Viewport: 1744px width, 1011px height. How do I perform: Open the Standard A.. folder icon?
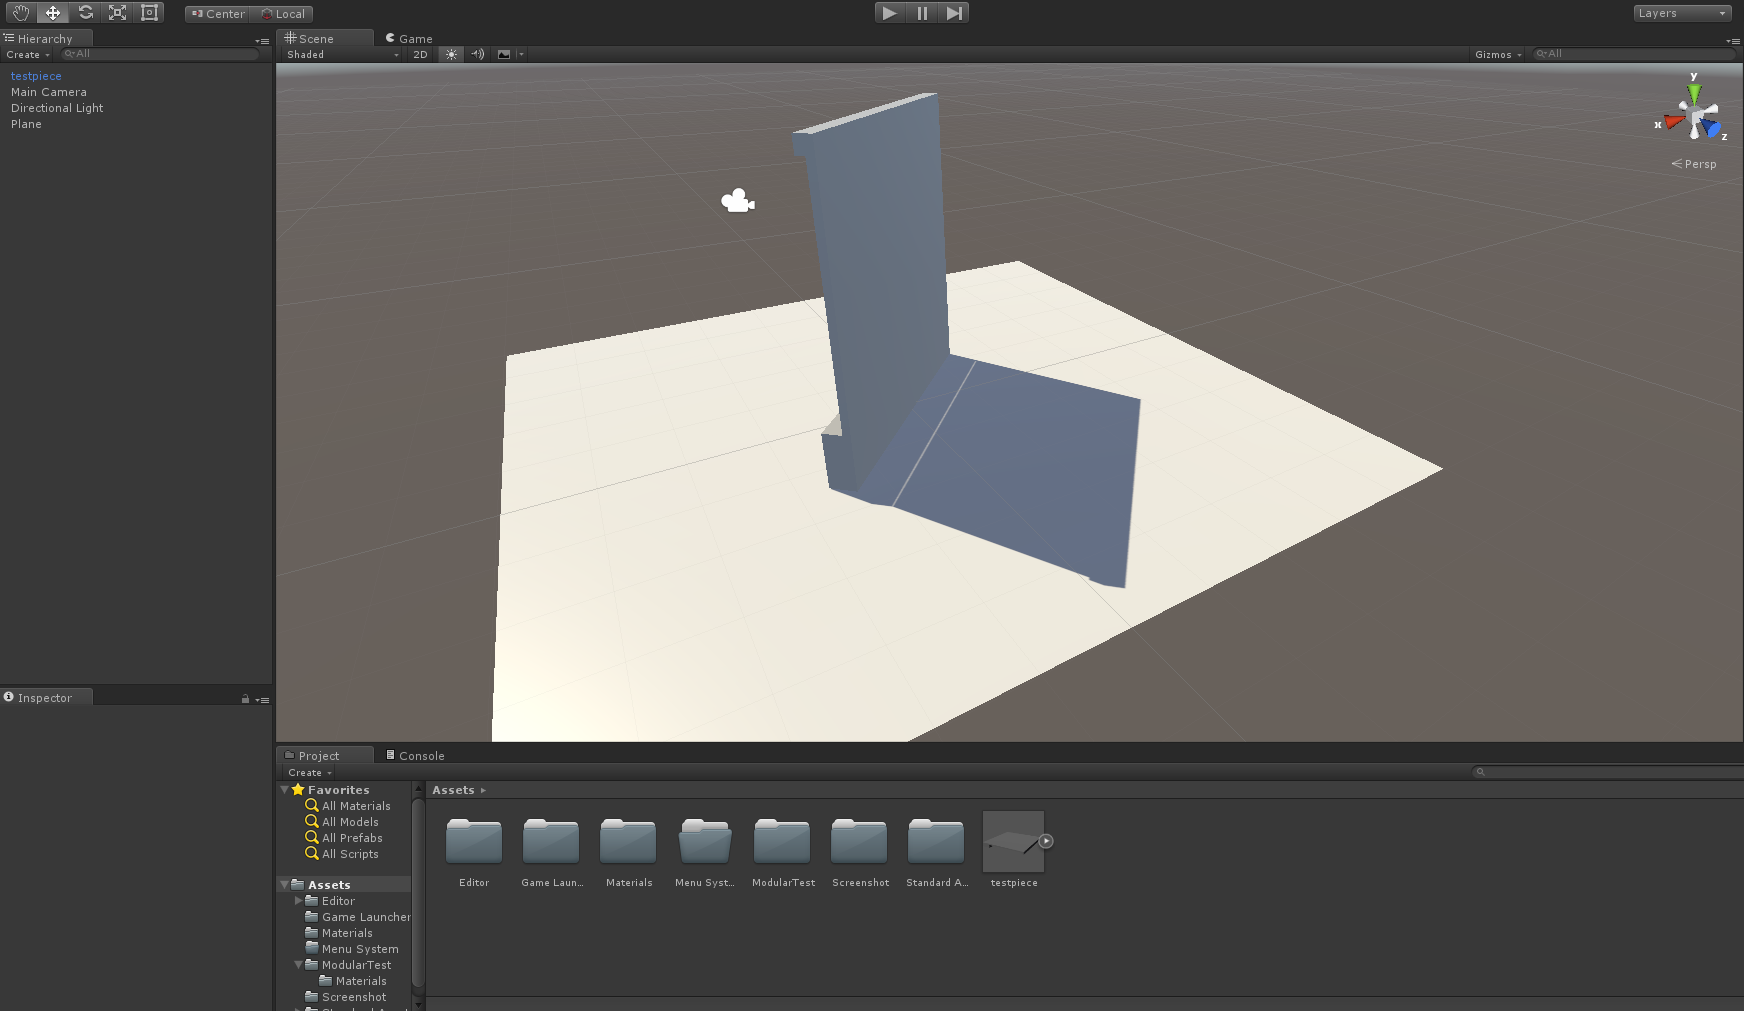pos(936,841)
